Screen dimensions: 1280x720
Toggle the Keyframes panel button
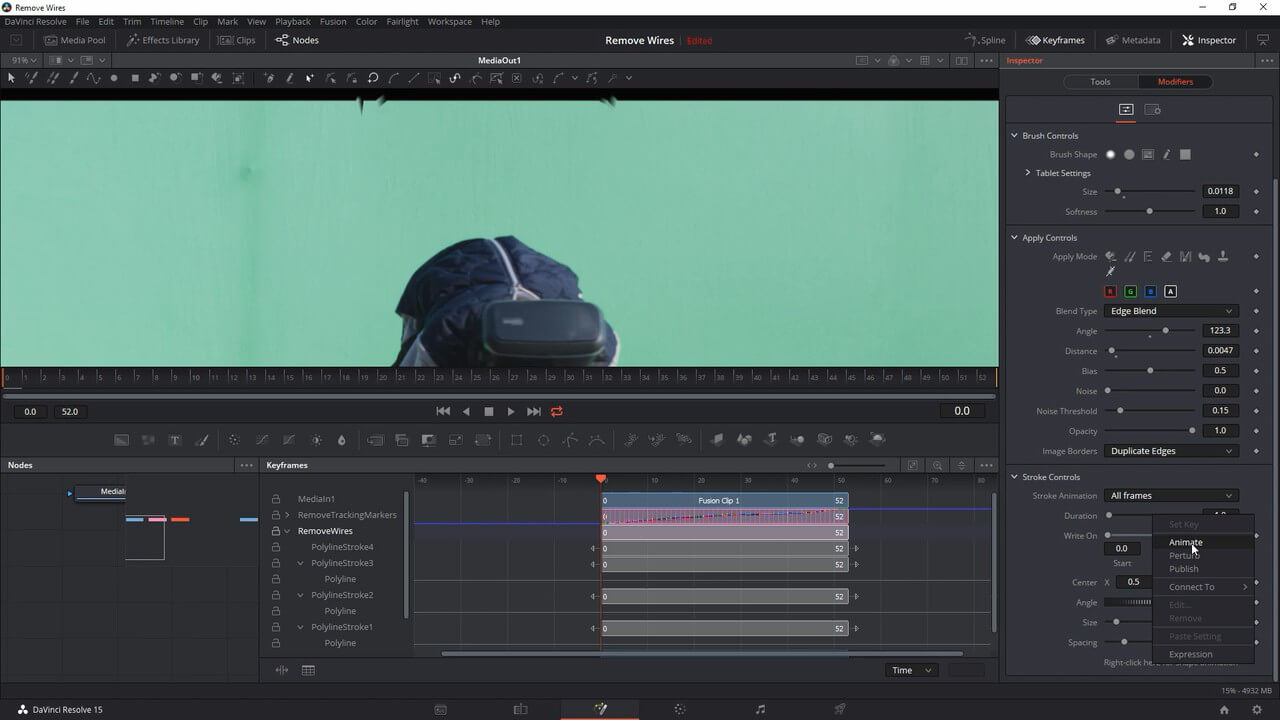pos(1055,40)
